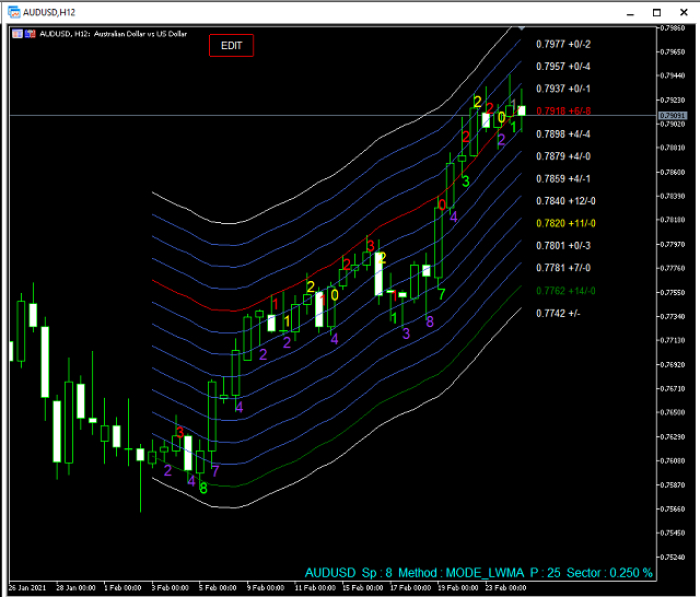Click the 9 Feb 00:00 date on time axis

click(x=266, y=588)
